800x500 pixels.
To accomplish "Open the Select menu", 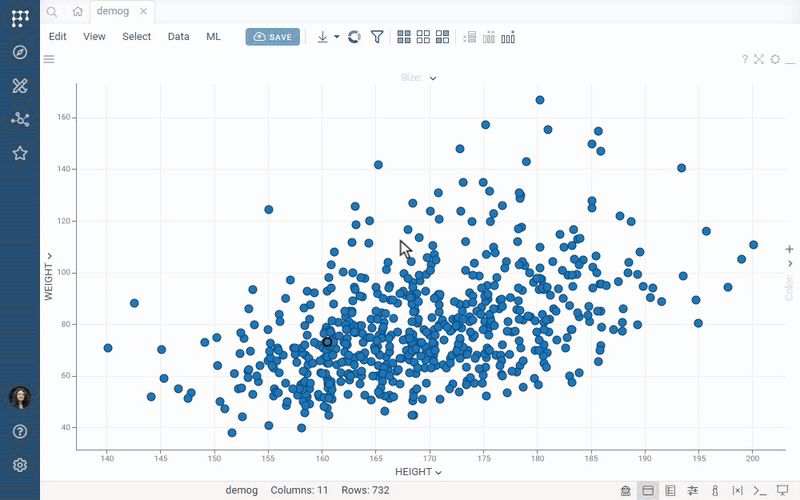I will 136,37.
